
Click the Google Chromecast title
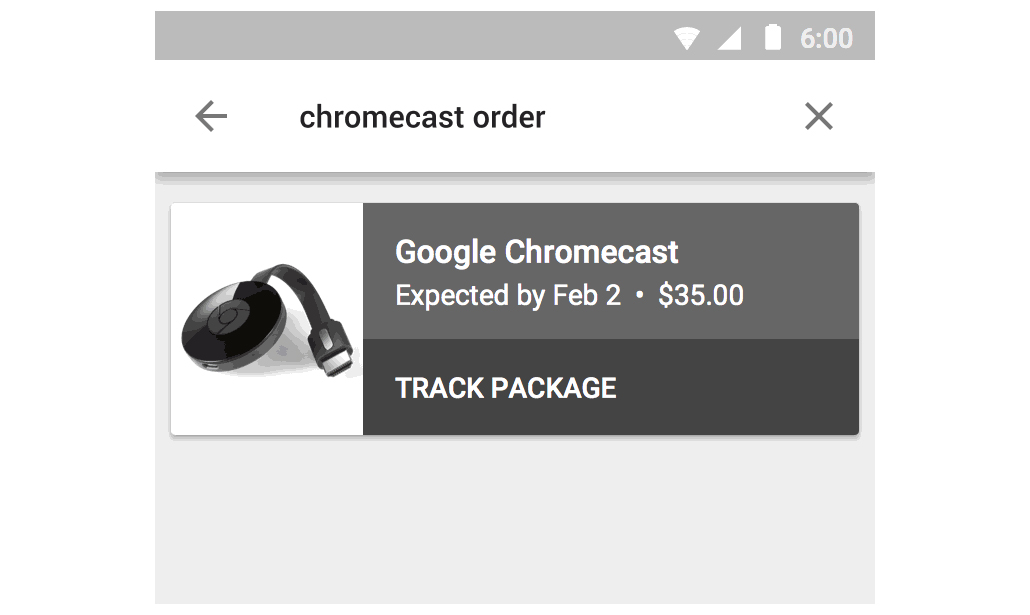537,252
